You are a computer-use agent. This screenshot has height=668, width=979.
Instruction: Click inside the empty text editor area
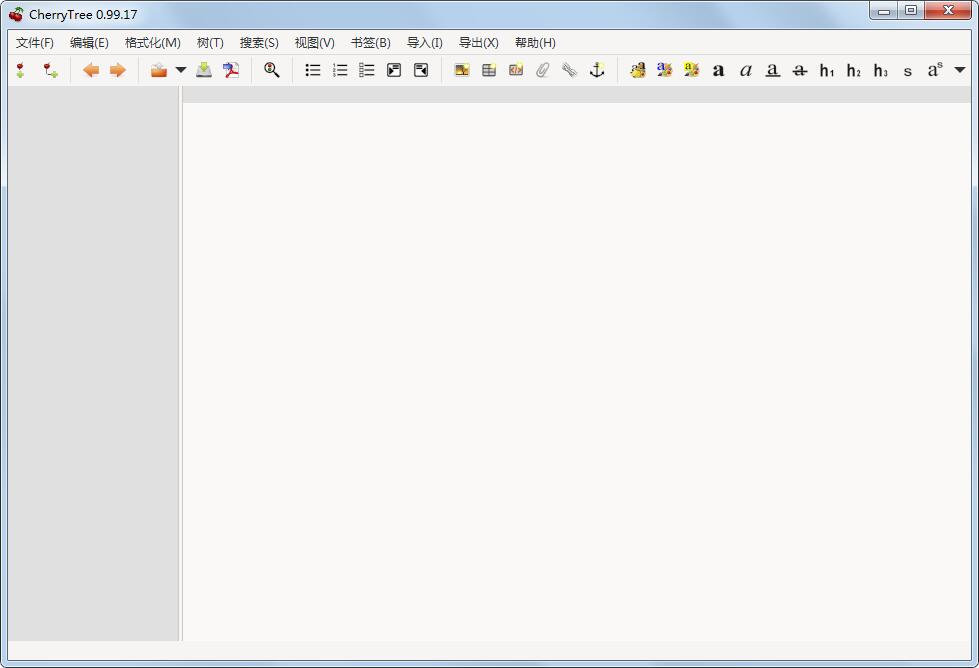[x=575, y=370]
